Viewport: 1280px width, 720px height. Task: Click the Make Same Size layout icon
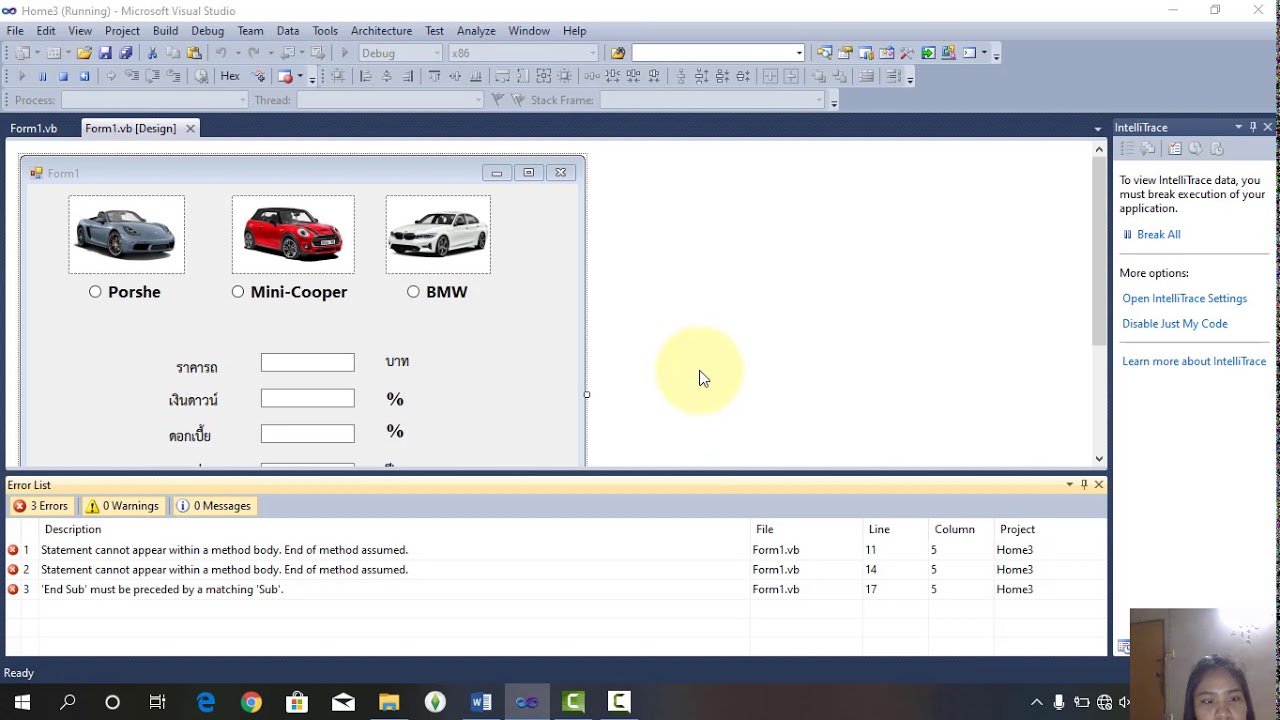point(543,77)
